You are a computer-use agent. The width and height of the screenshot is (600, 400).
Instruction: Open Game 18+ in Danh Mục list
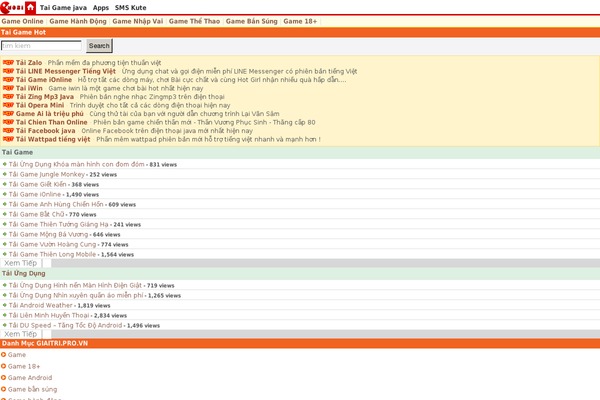point(24,366)
